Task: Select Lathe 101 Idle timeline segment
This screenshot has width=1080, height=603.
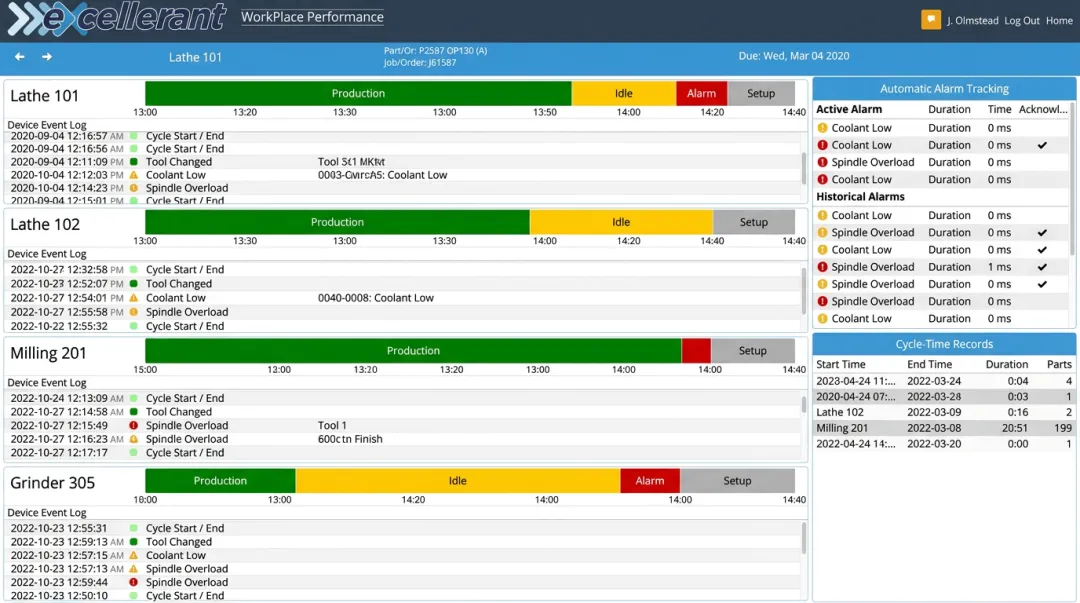Action: pyautogui.click(x=623, y=93)
